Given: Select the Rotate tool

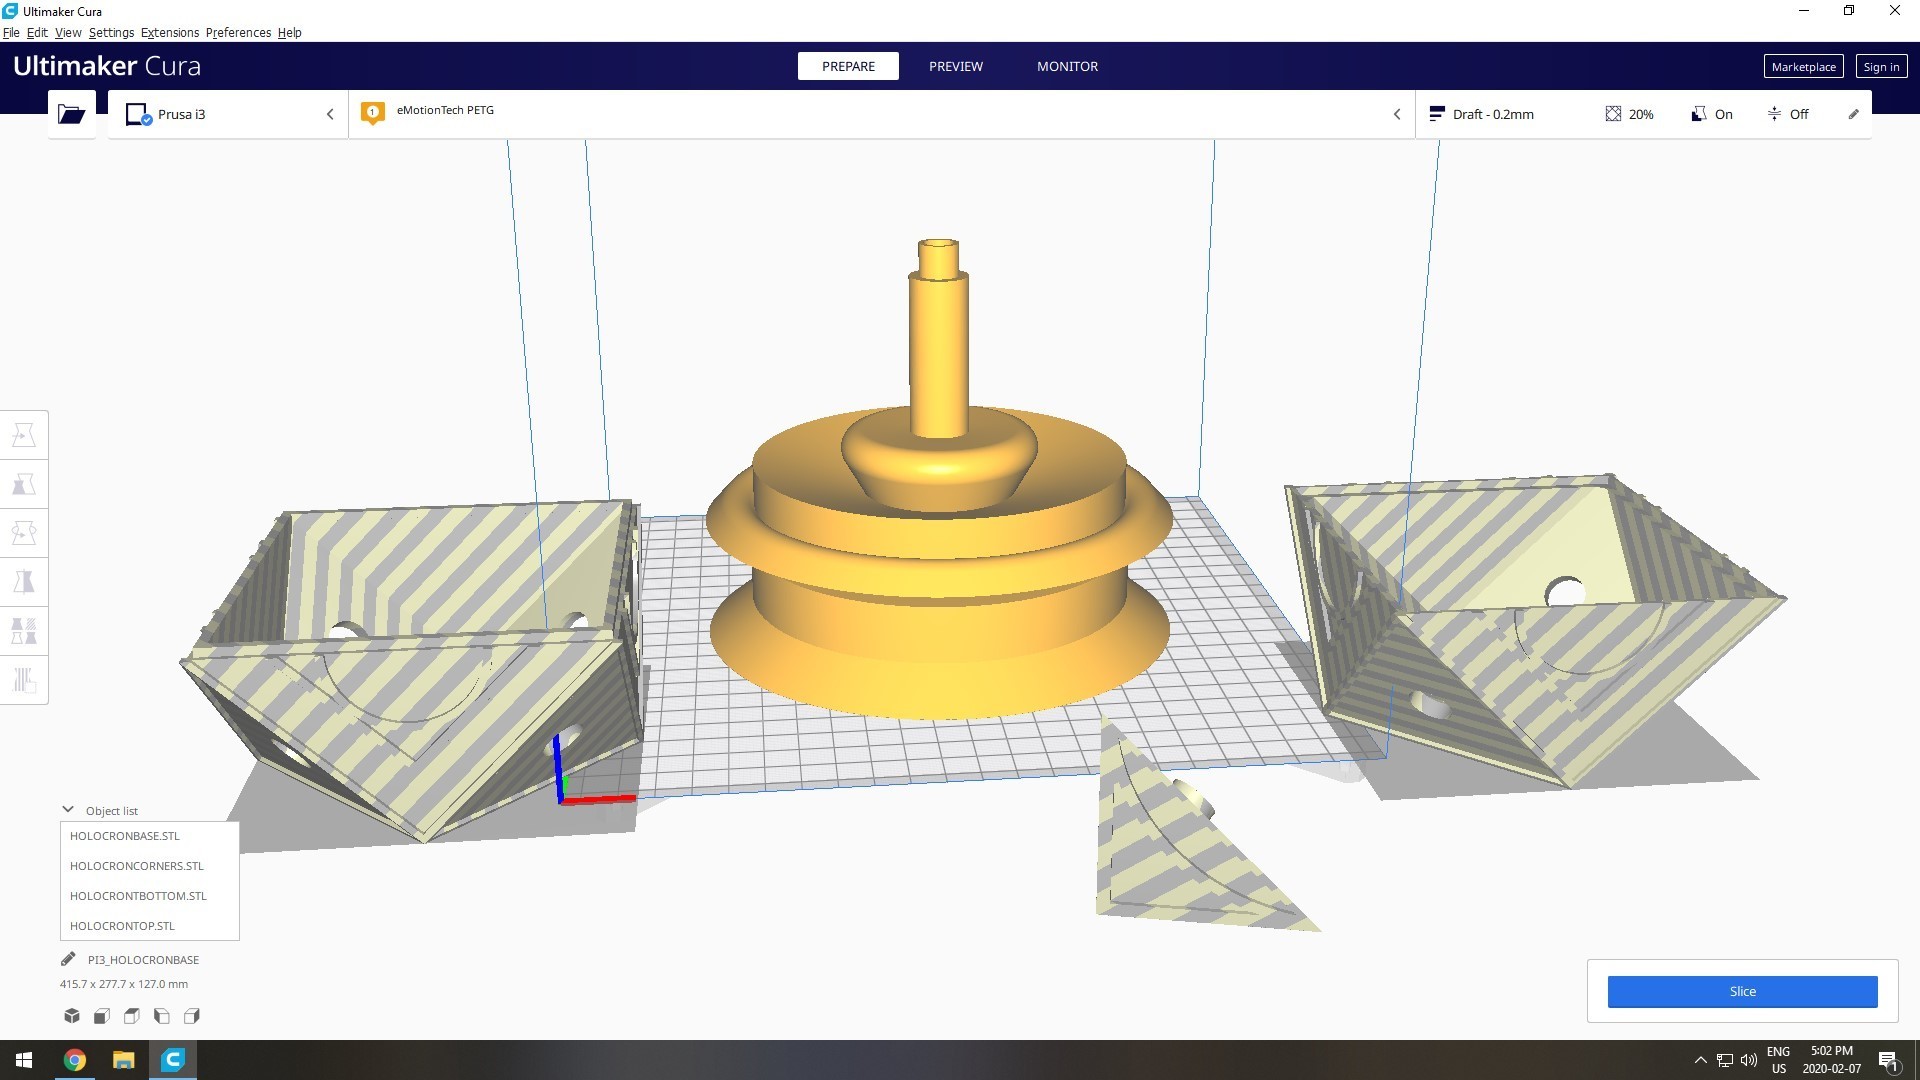Looking at the screenshot, I should [24, 533].
